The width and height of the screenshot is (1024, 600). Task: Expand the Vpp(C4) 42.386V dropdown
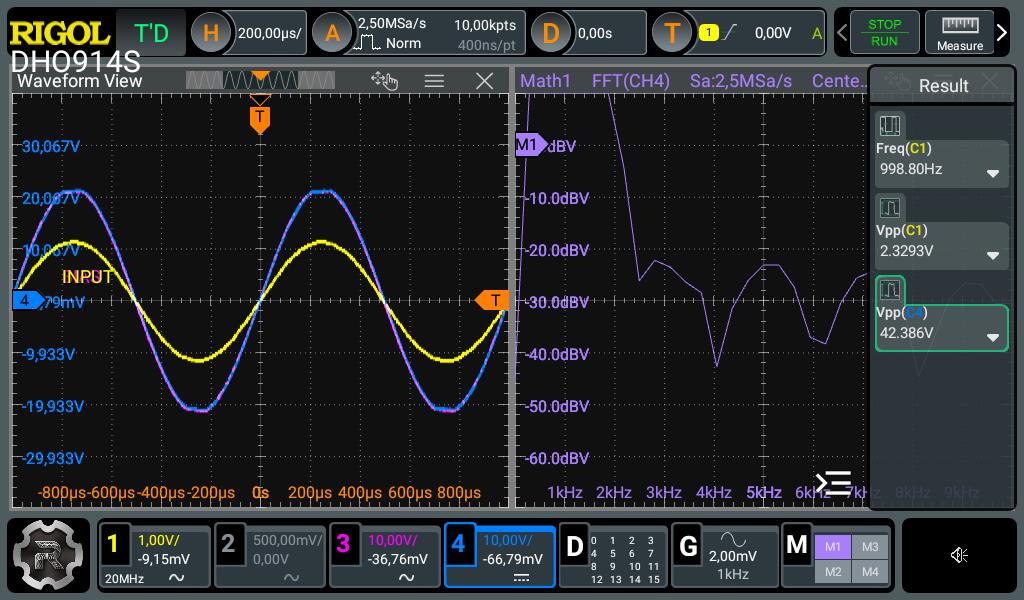coord(993,338)
